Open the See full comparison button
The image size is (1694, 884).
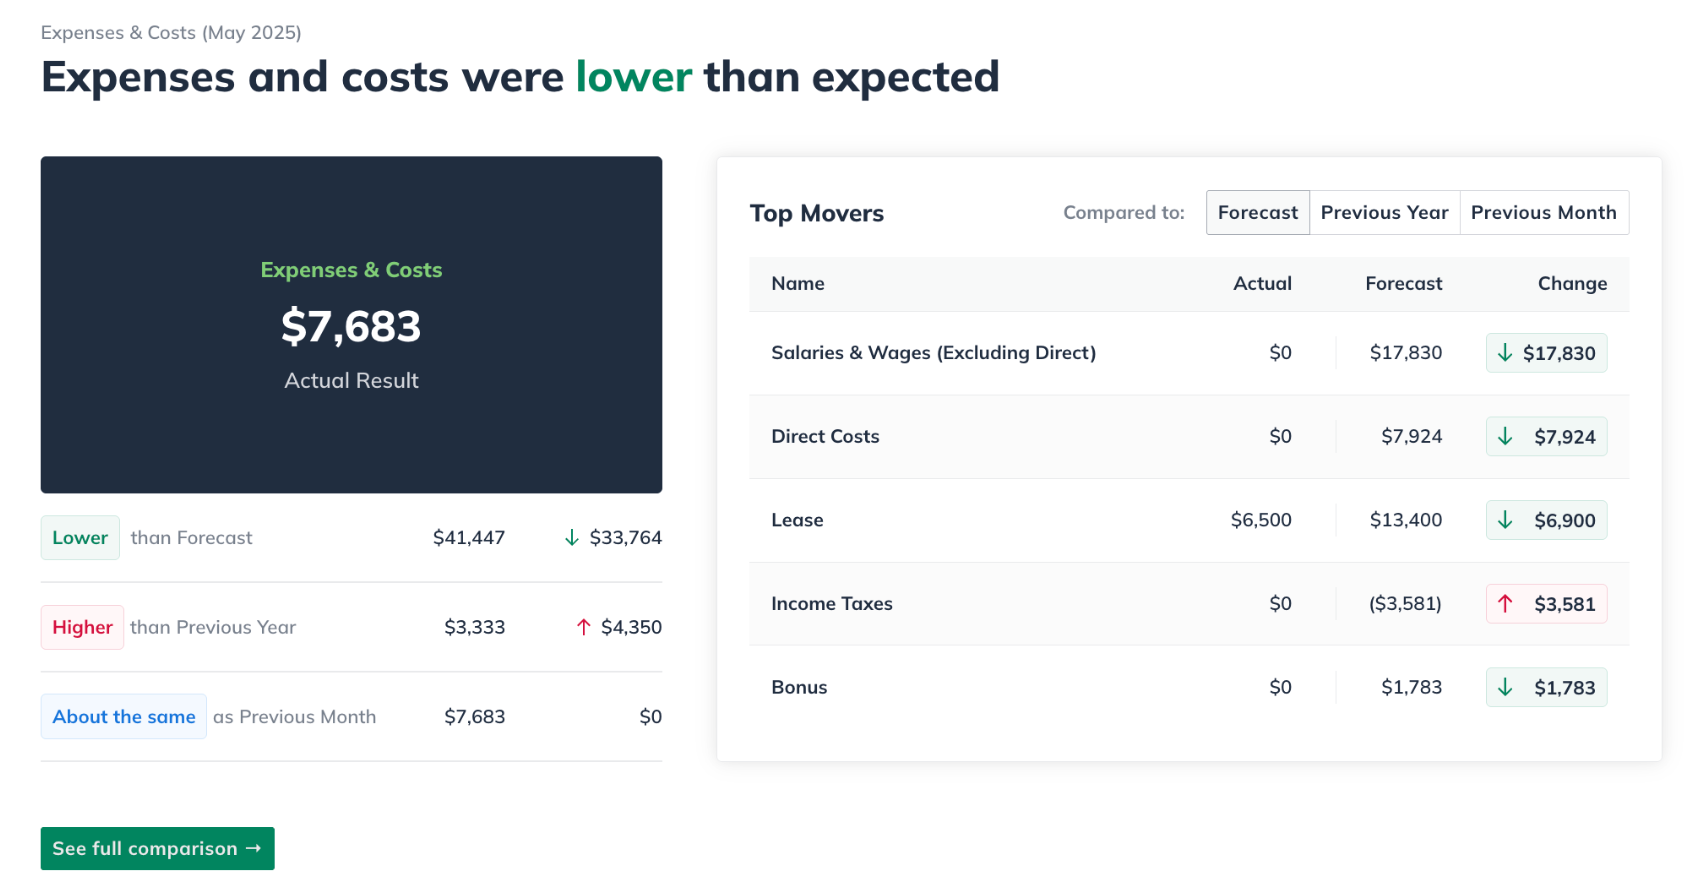click(x=157, y=849)
